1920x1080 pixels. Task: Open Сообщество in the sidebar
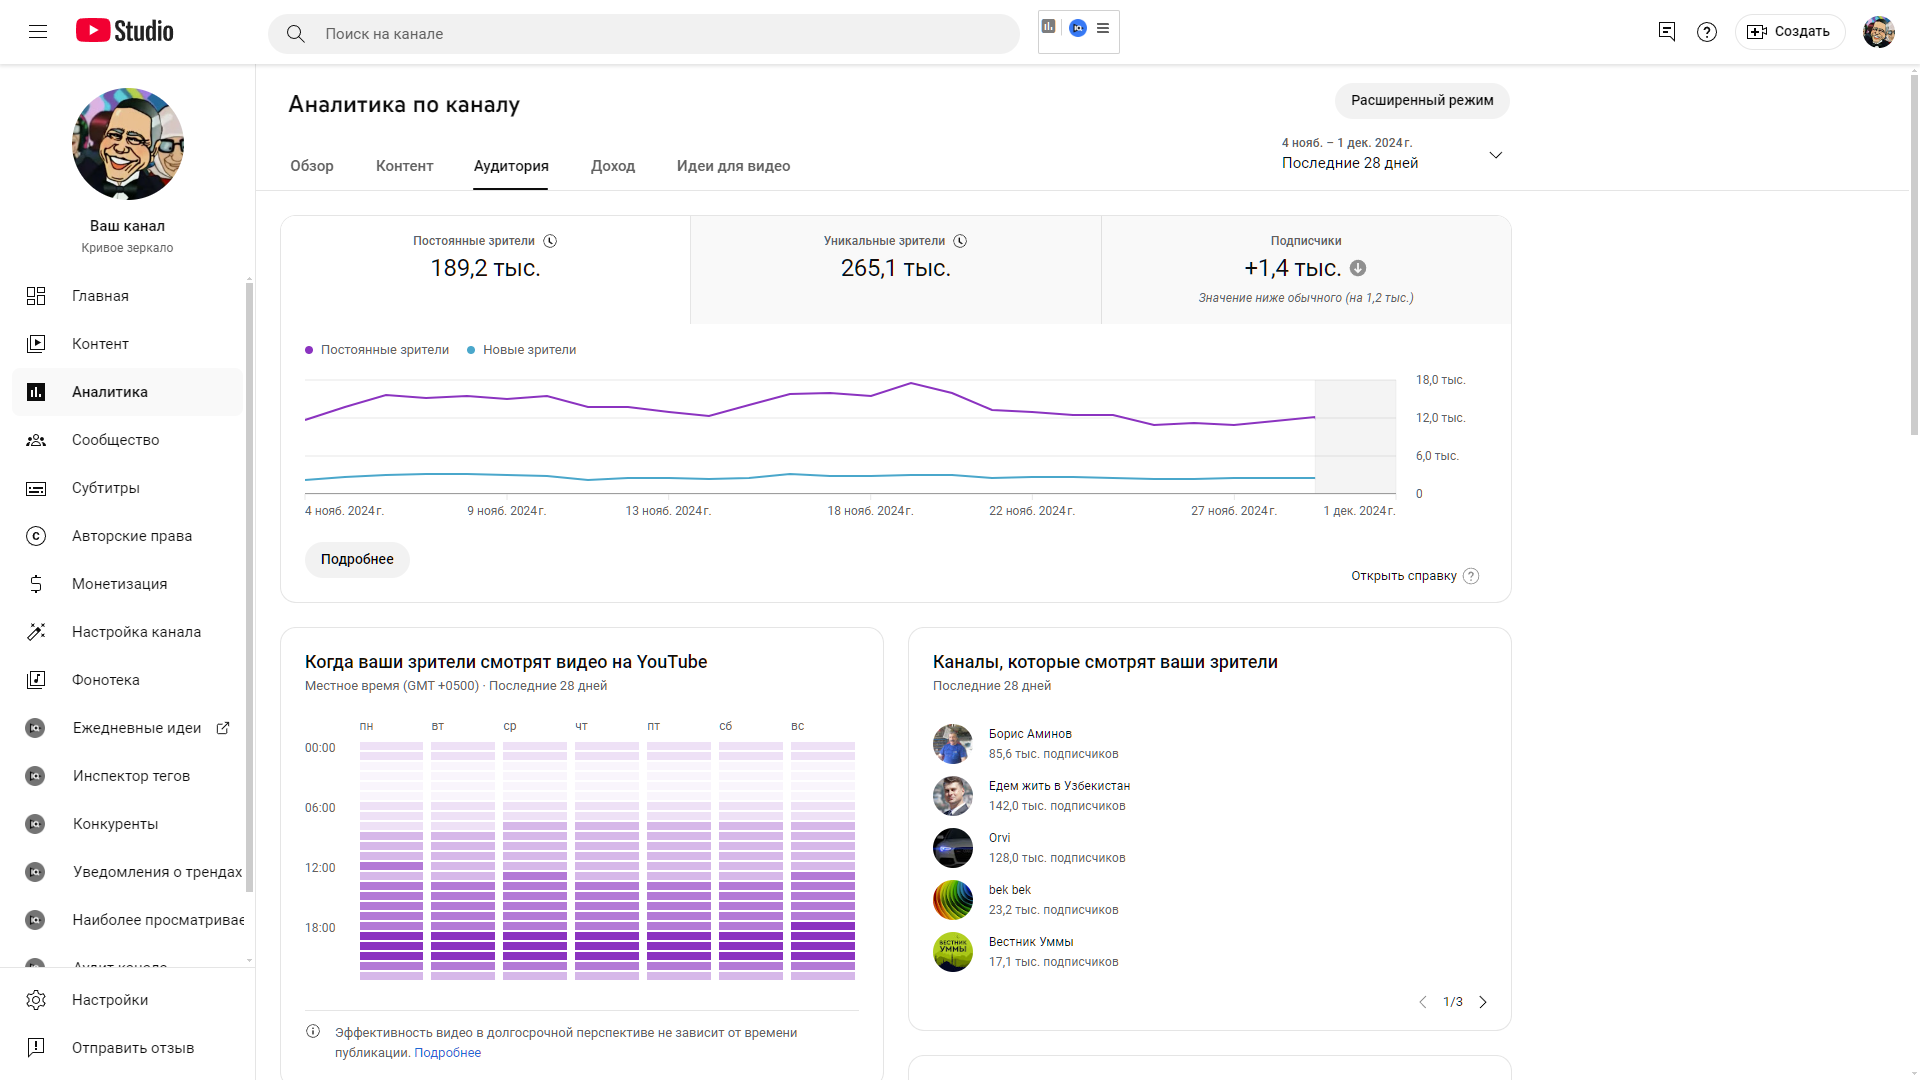pyautogui.click(x=128, y=440)
